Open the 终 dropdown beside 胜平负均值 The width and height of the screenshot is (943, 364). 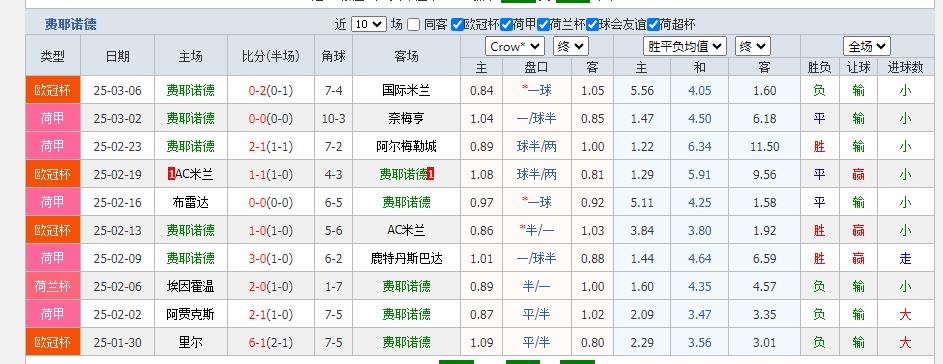[752, 46]
